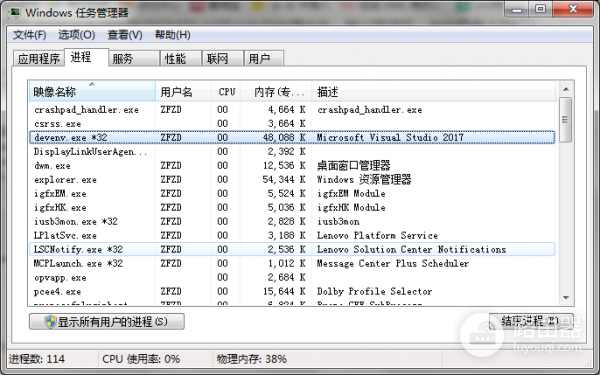Viewport: 600px width, 375px height.
Task: Select the MCPLaunch.exe *32 process
Action: [x=292, y=263]
